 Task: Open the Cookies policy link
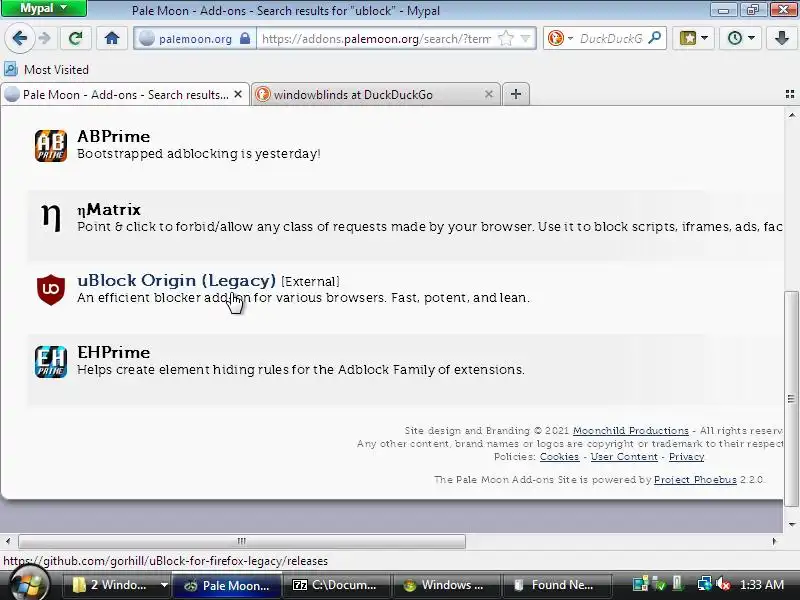559,457
